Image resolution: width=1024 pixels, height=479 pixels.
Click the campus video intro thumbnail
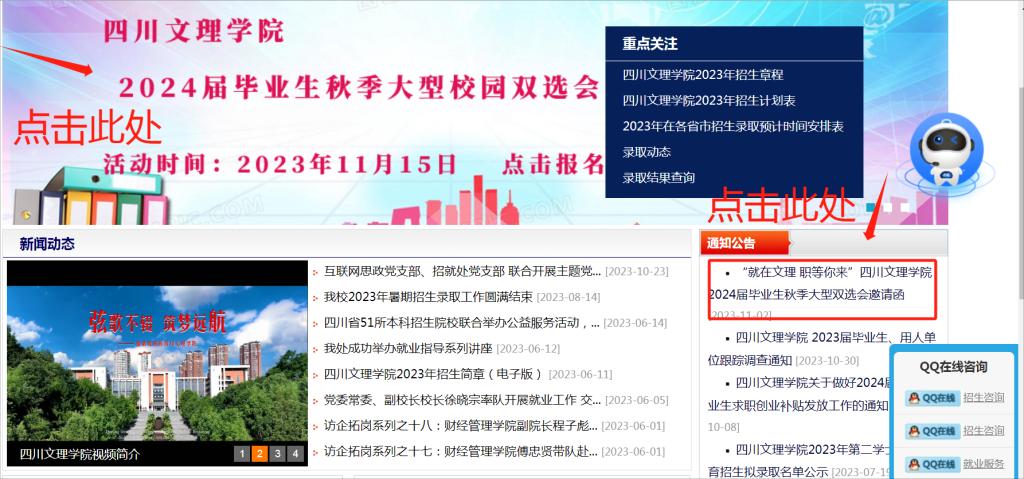click(157, 363)
